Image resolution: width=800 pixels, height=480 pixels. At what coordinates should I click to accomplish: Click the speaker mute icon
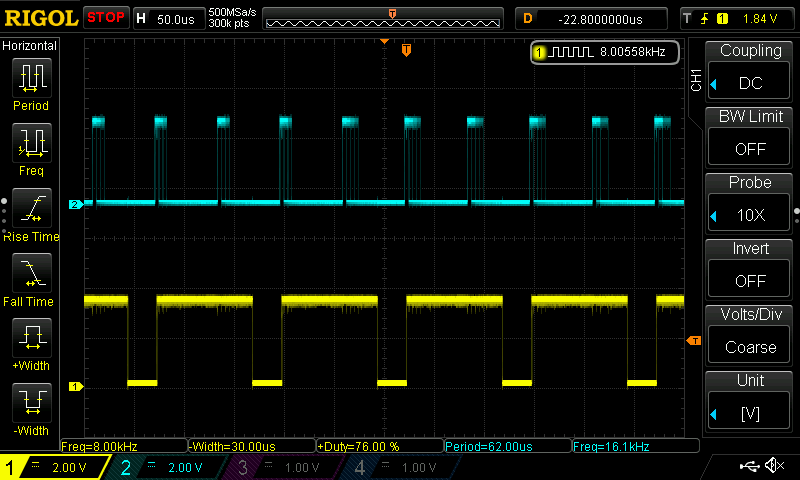(x=774, y=466)
